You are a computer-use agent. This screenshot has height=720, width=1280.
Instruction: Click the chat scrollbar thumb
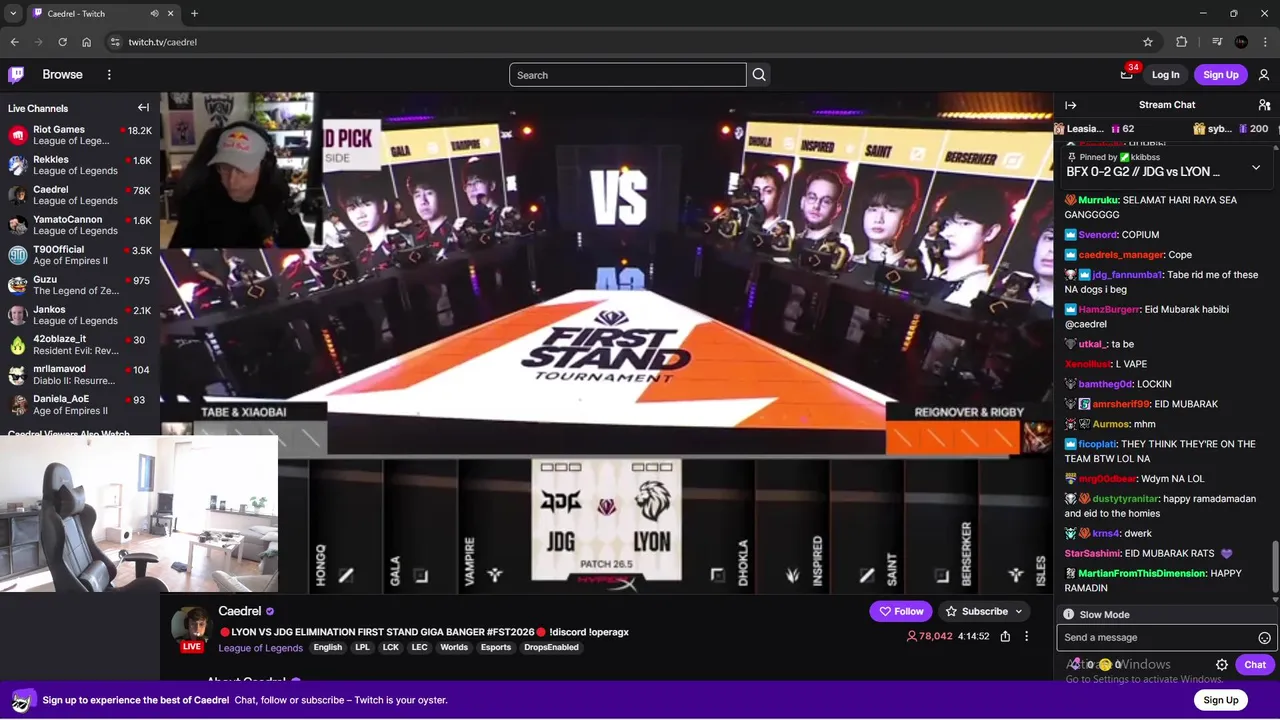tap(1275, 567)
